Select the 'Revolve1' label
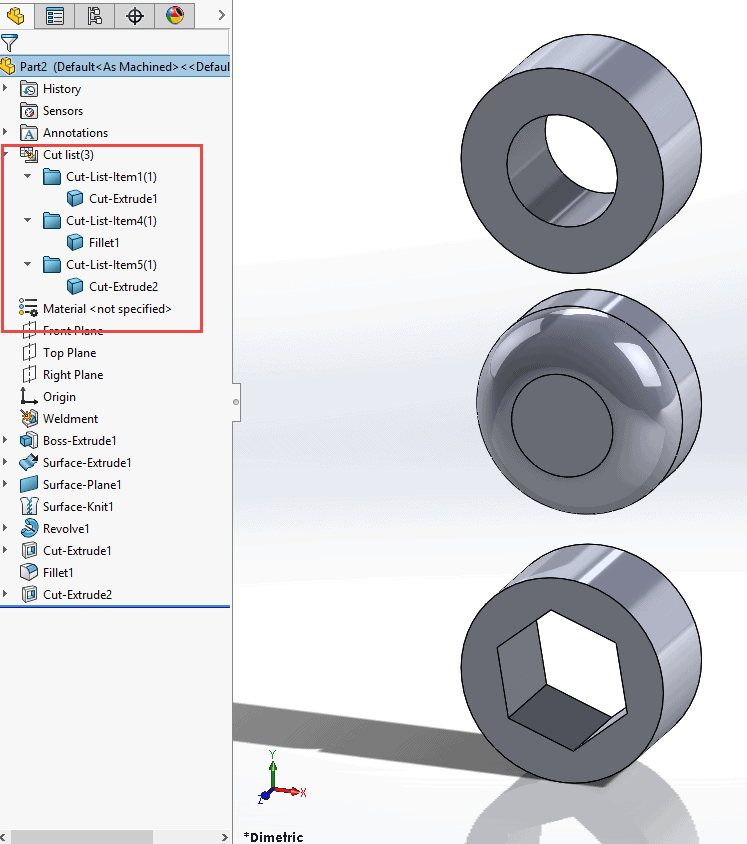Image resolution: width=747 pixels, height=844 pixels. [66, 529]
